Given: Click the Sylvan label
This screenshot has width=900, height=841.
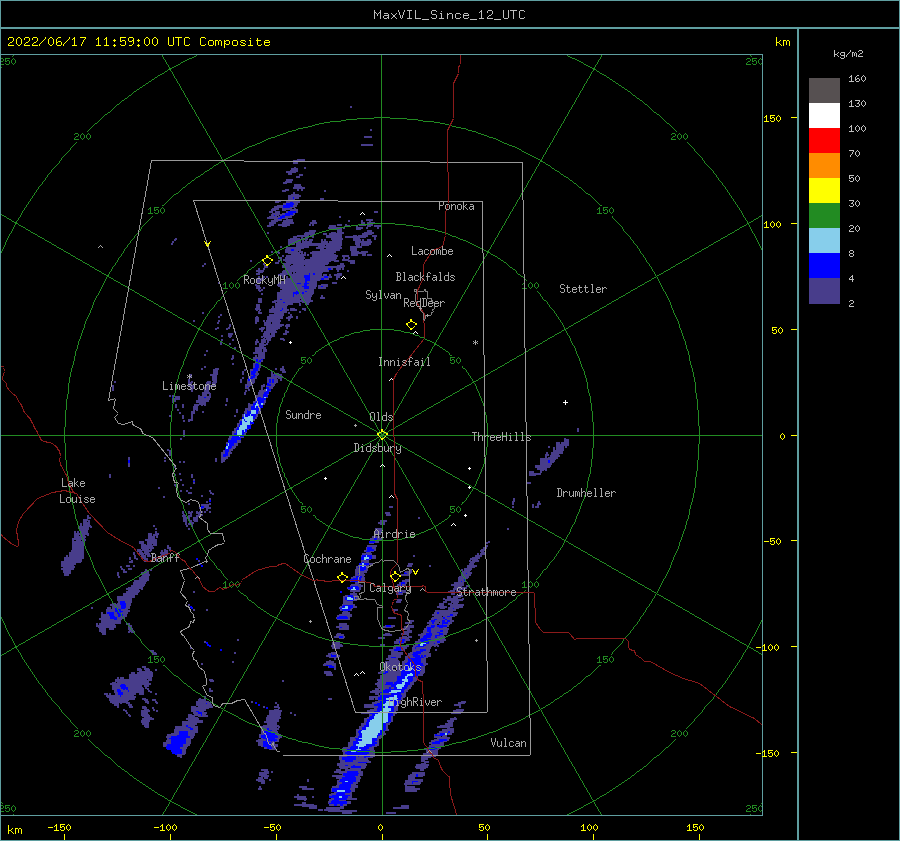Looking at the screenshot, I should [383, 295].
